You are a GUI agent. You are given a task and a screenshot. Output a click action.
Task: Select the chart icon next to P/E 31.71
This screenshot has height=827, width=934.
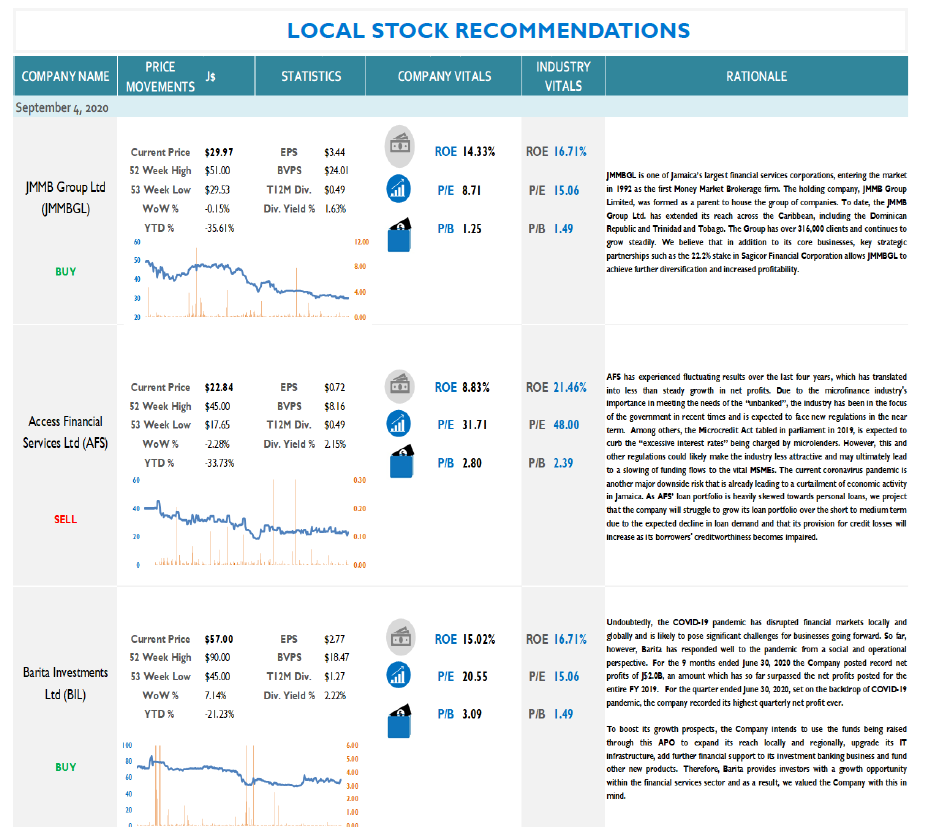pyautogui.click(x=398, y=424)
